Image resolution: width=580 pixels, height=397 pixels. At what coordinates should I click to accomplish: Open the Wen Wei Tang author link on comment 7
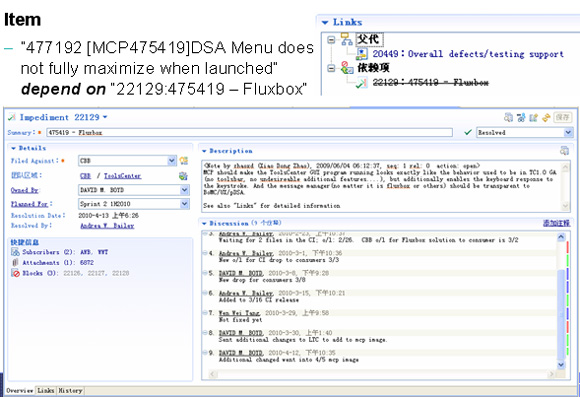[x=239, y=313]
